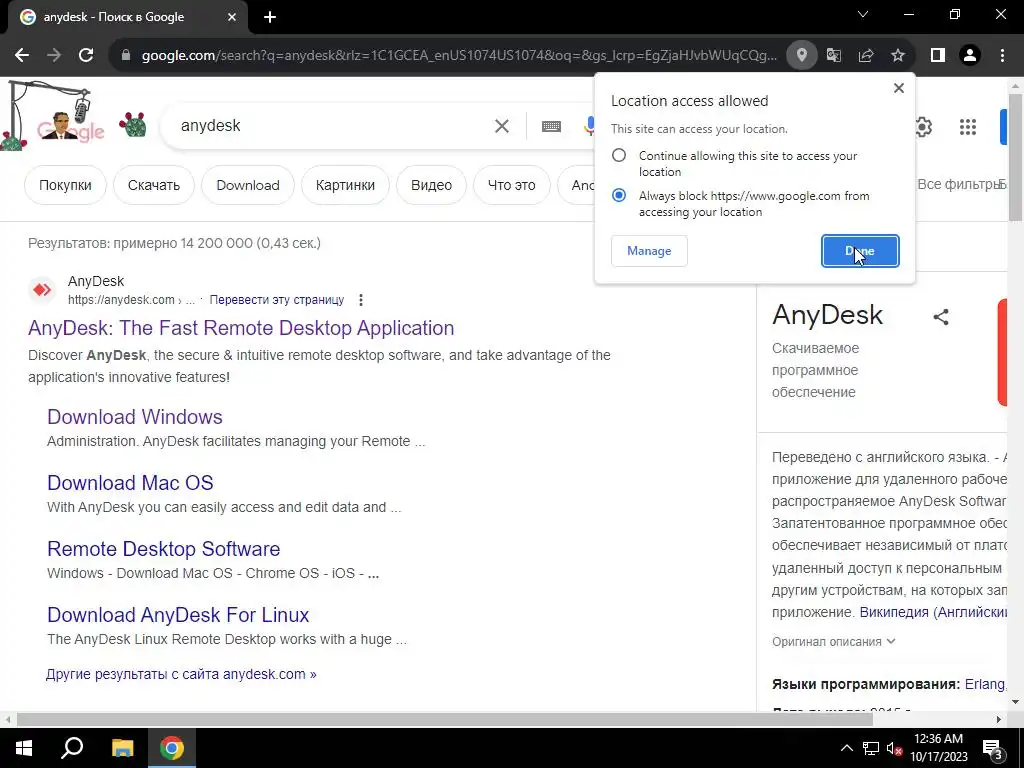The height and width of the screenshot is (768, 1024).
Task: Open the notification center icon
Action: [x=993, y=750]
